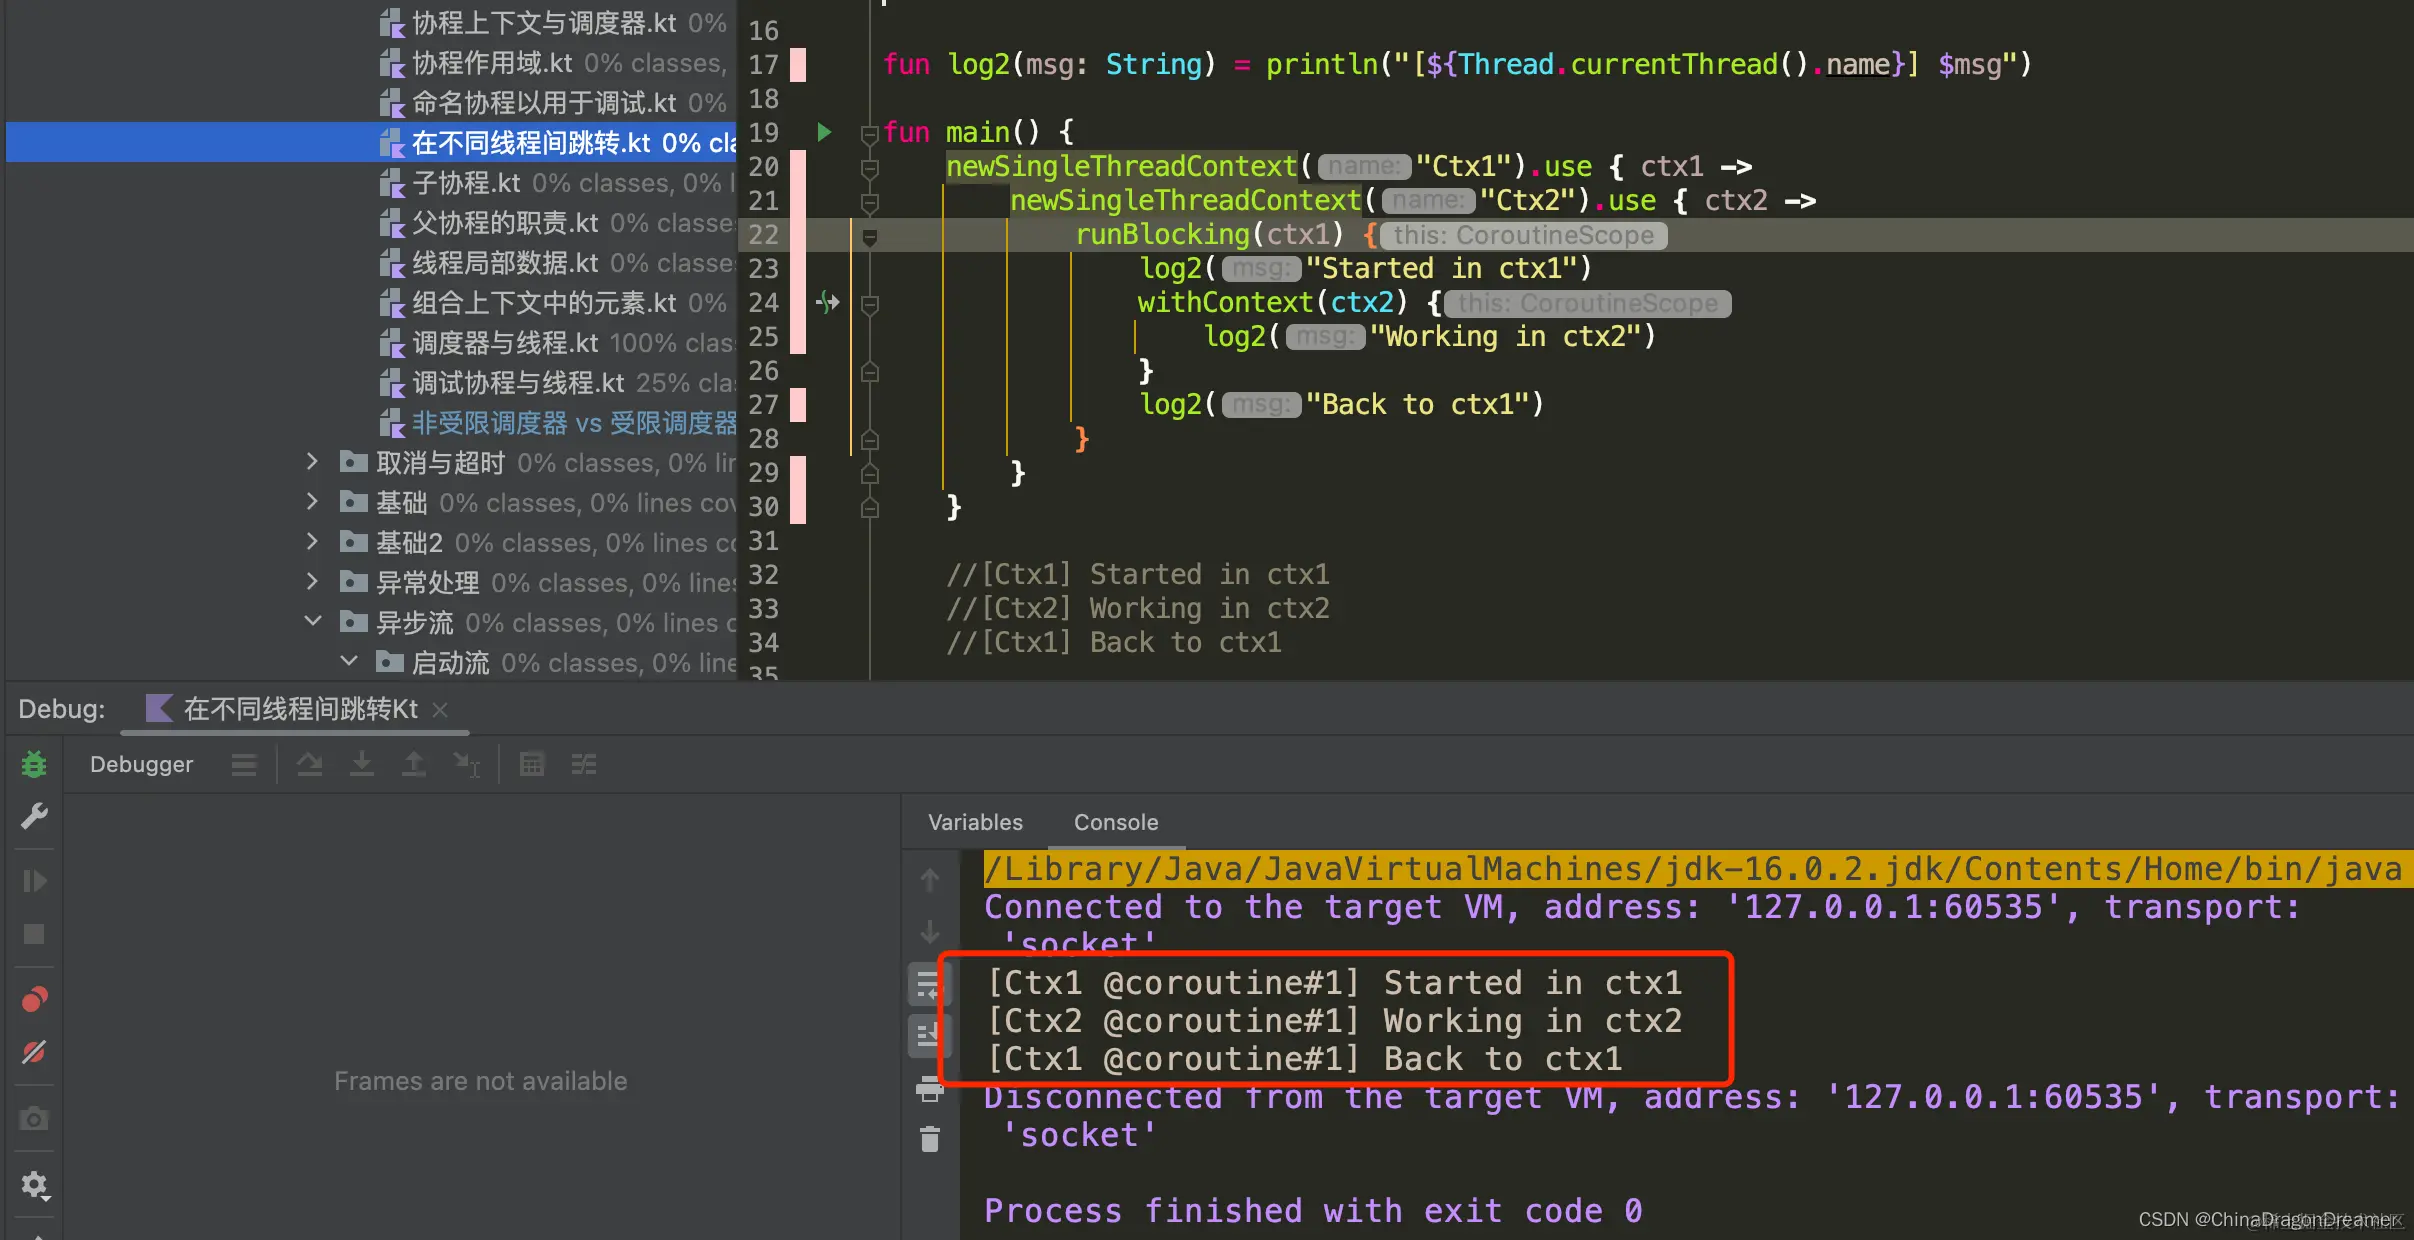The image size is (2414, 1240).
Task: Click the green rerun debug bug icon
Action: tap(34, 765)
